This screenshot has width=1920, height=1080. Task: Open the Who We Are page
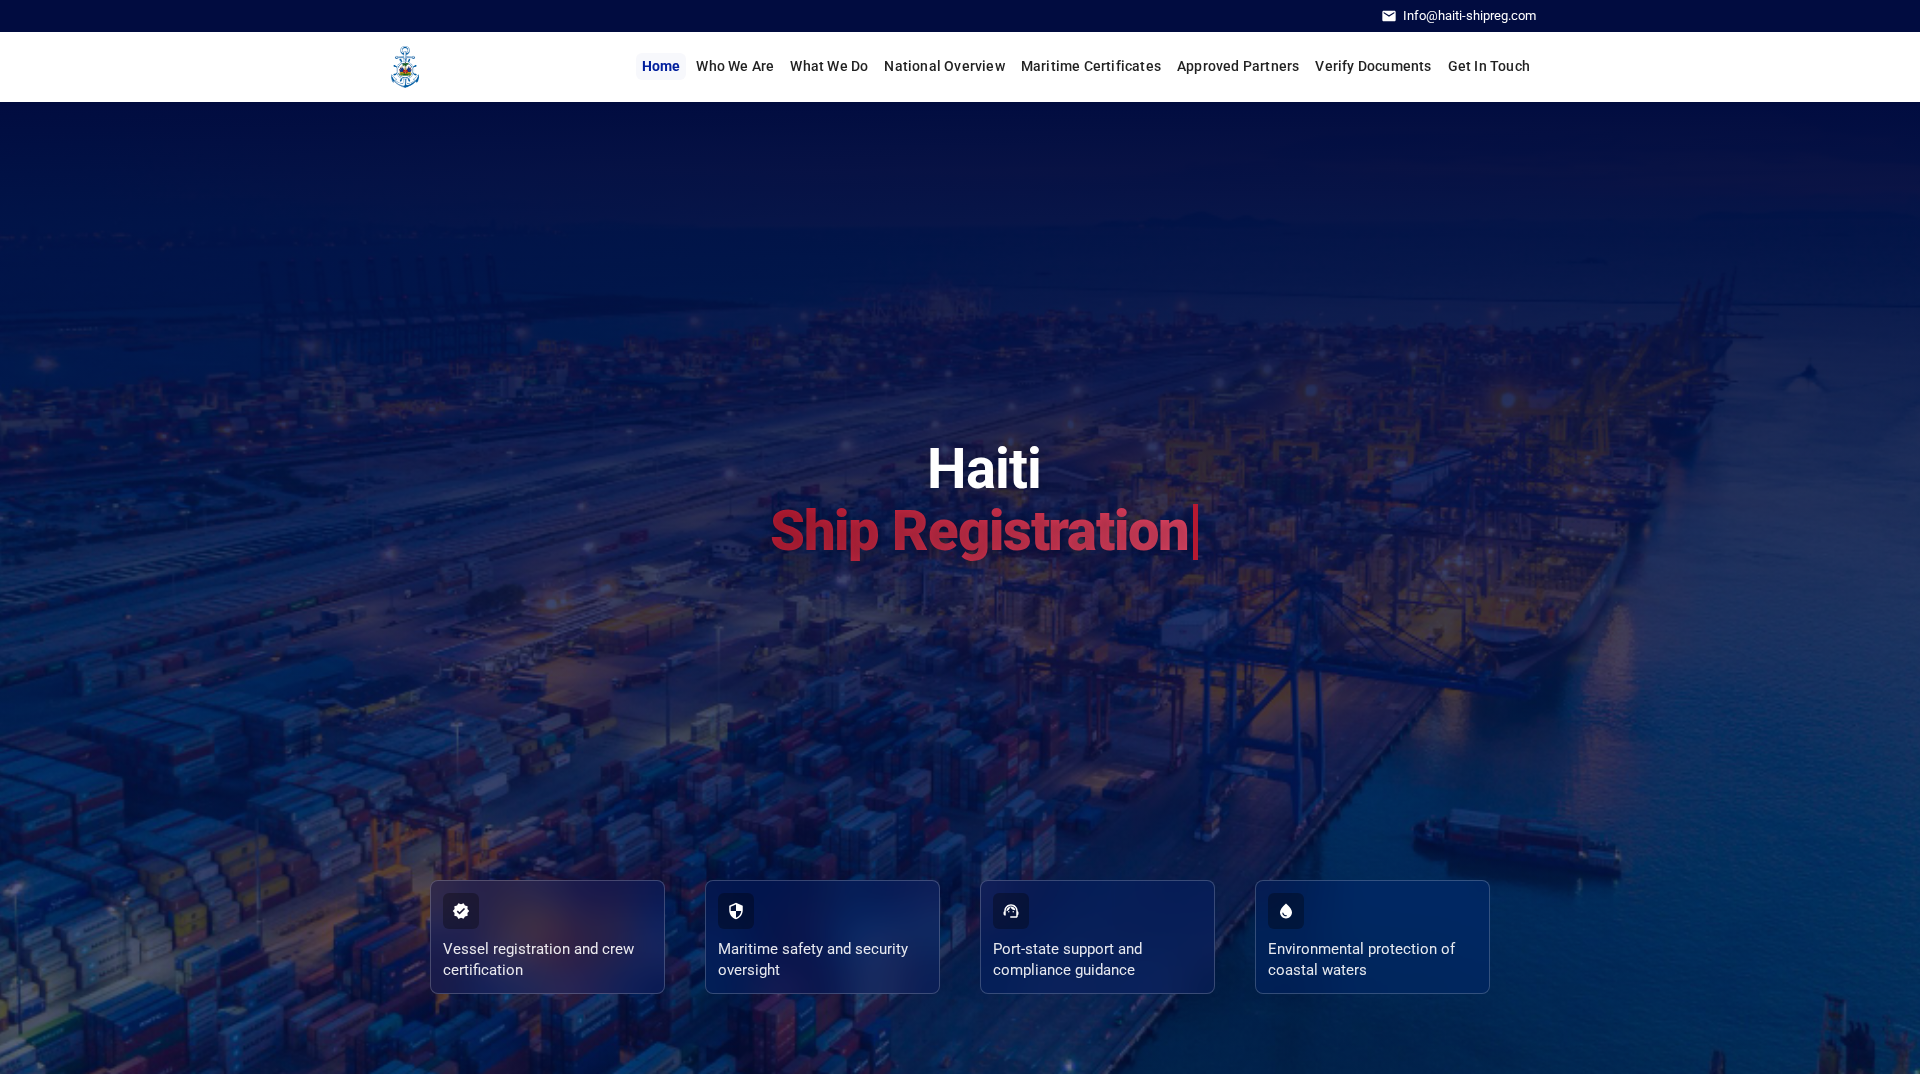pyautogui.click(x=735, y=66)
